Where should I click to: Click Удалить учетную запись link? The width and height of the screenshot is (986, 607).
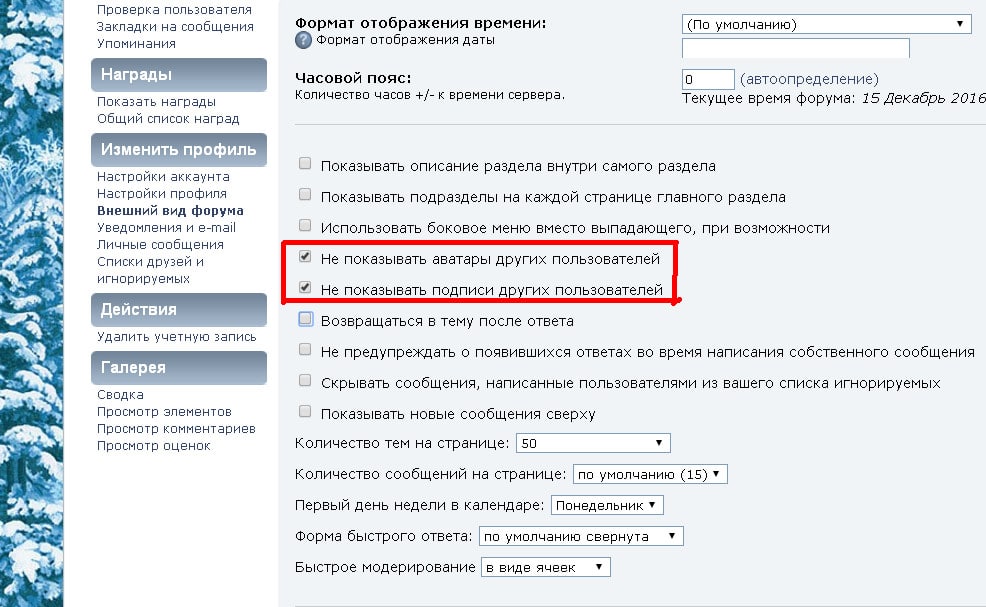[x=177, y=337]
